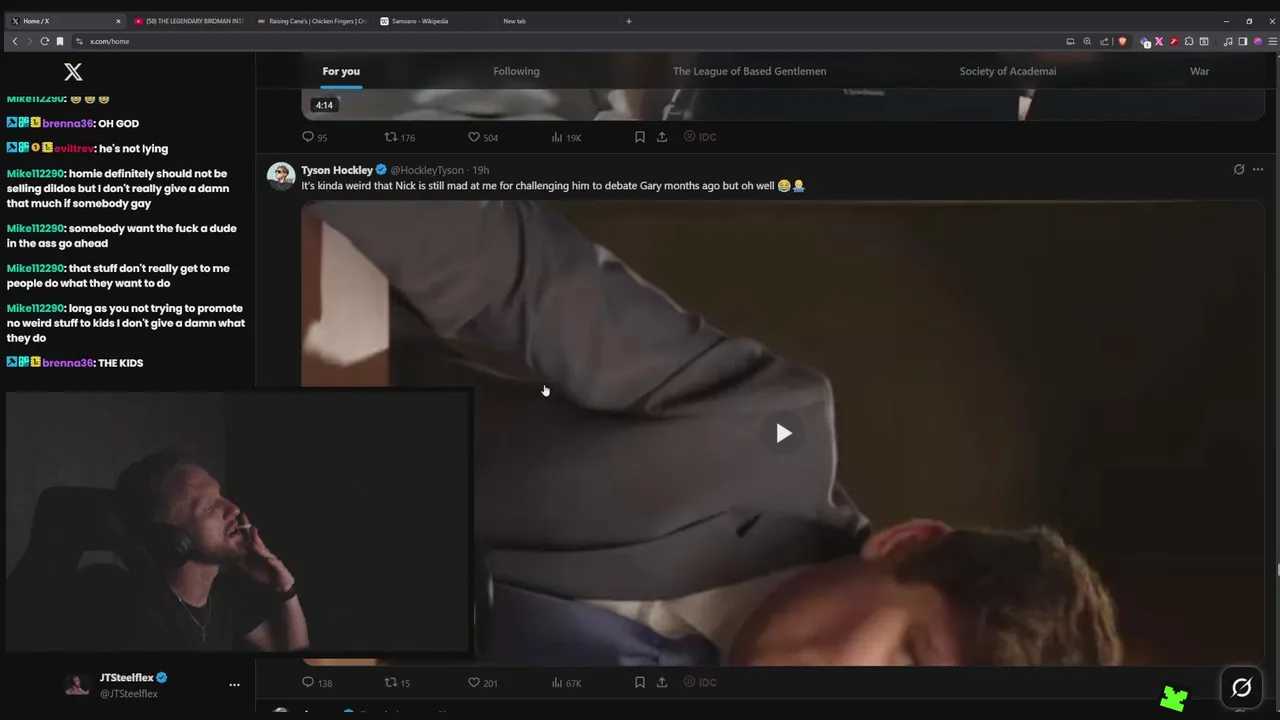
Task: Click the share page icon in toolbar
Action: pos(1104,41)
